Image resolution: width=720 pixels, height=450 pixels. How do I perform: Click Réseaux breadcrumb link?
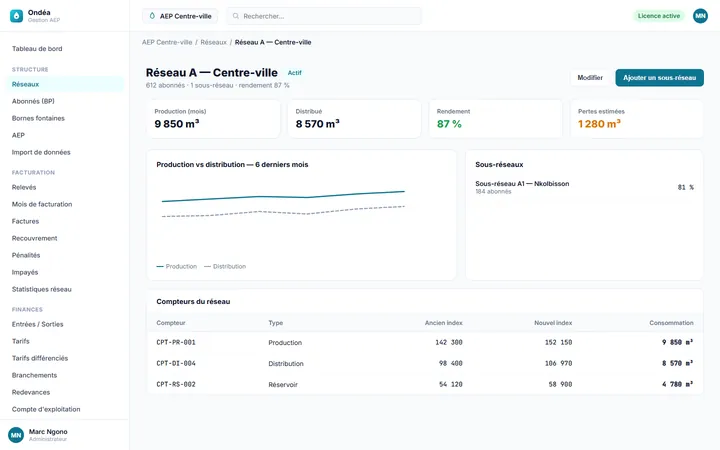coord(214,42)
